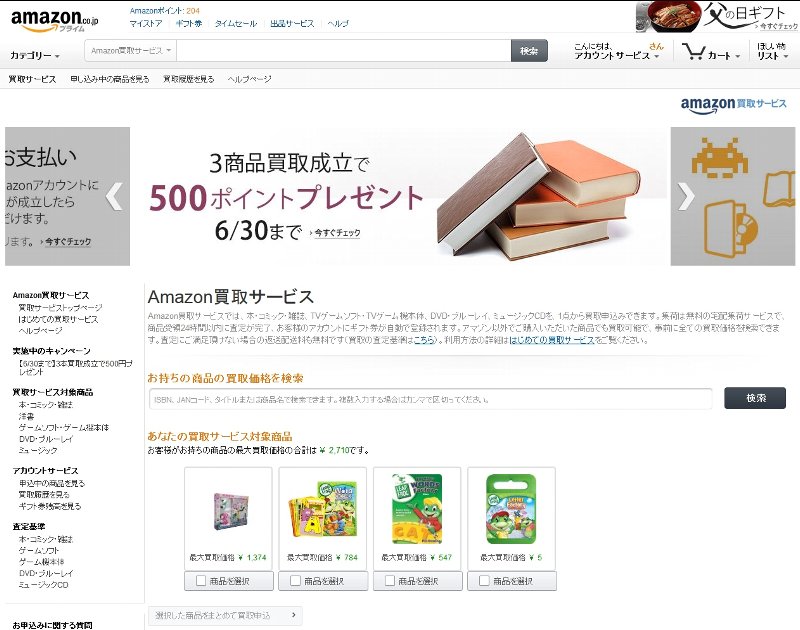Click the ISBN/JAN code price search field
The image size is (800, 630).
pyautogui.click(x=430, y=399)
